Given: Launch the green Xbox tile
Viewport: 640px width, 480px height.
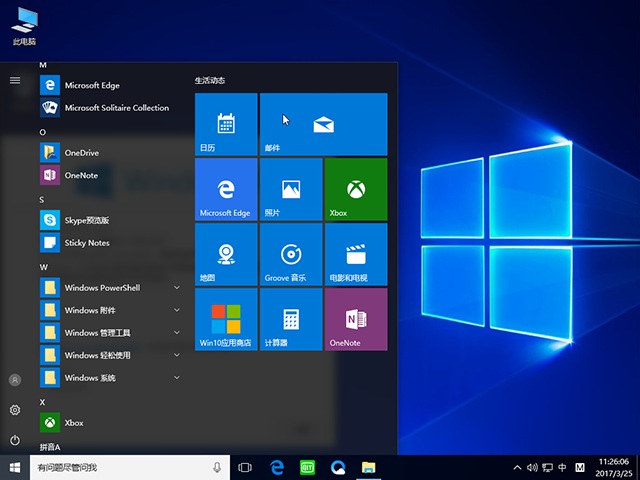Looking at the screenshot, I should pyautogui.click(x=355, y=189).
